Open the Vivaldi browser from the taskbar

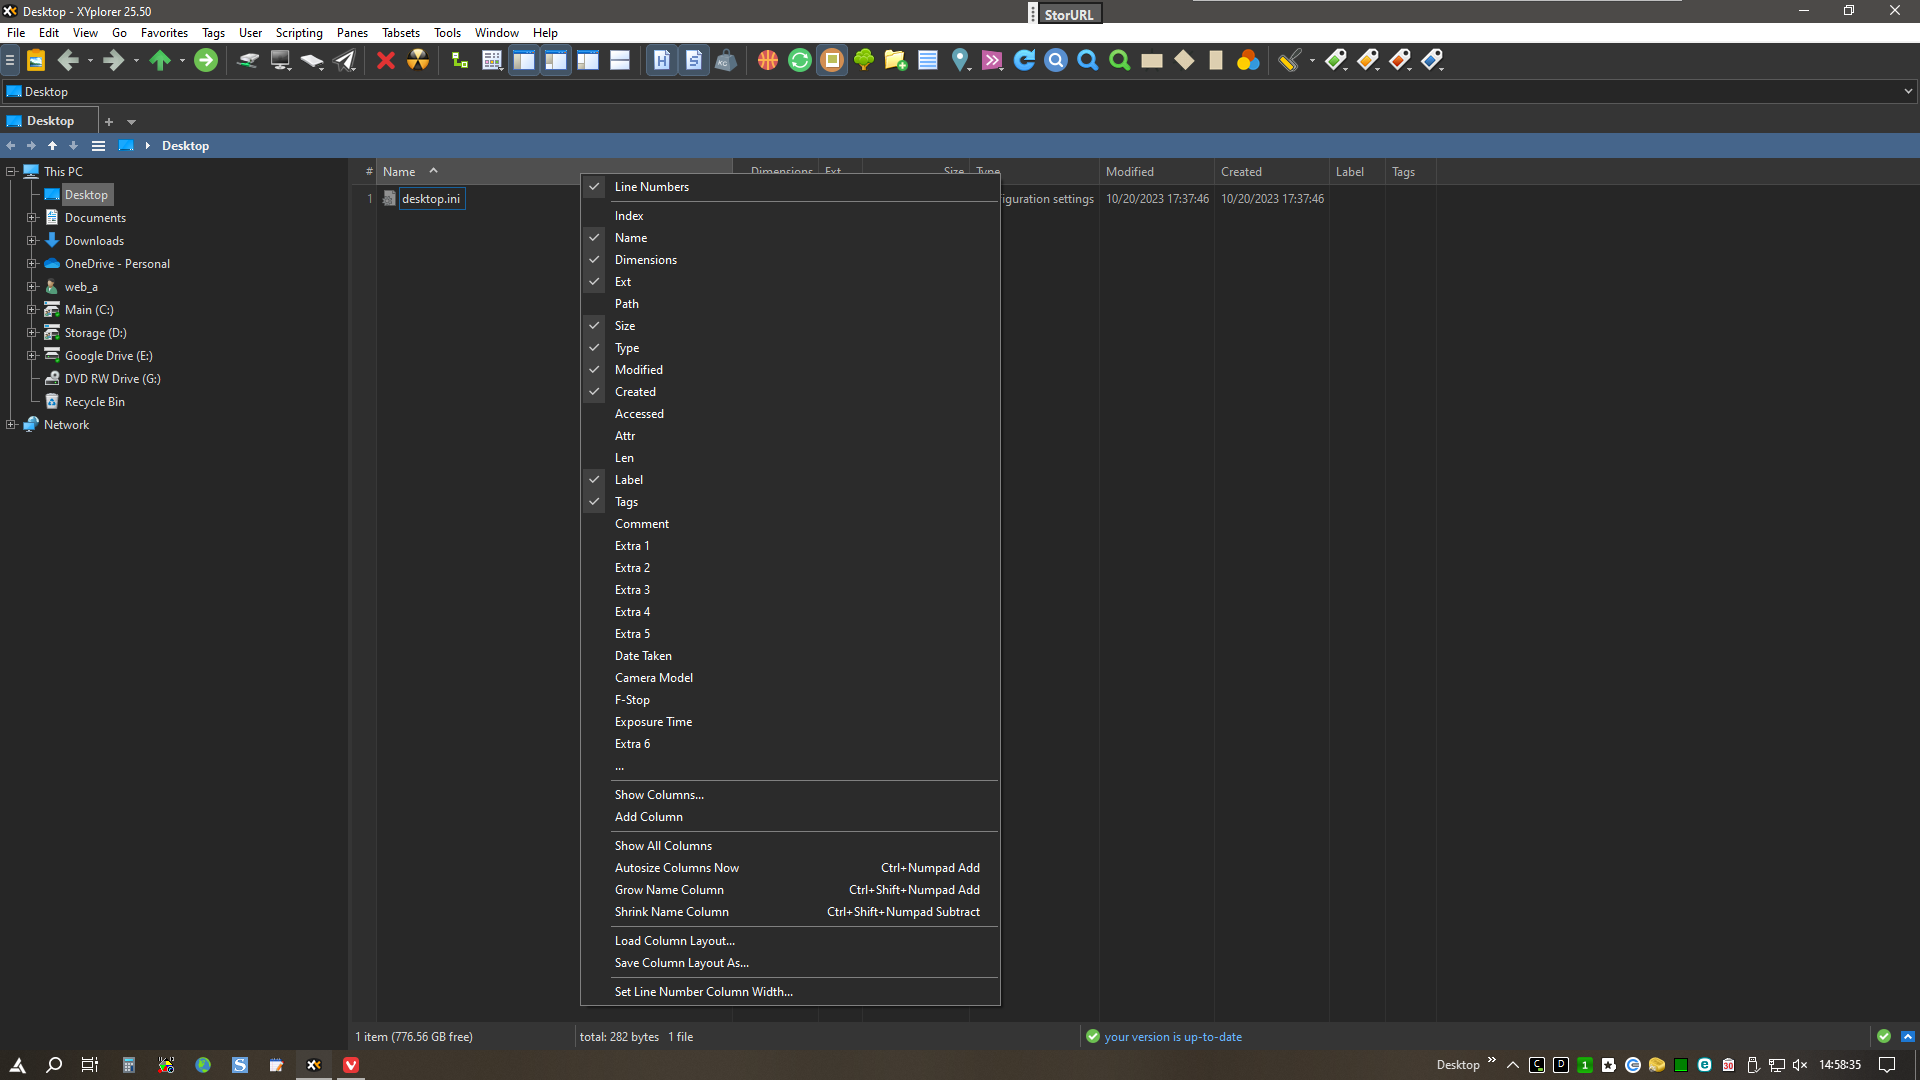point(351,1064)
